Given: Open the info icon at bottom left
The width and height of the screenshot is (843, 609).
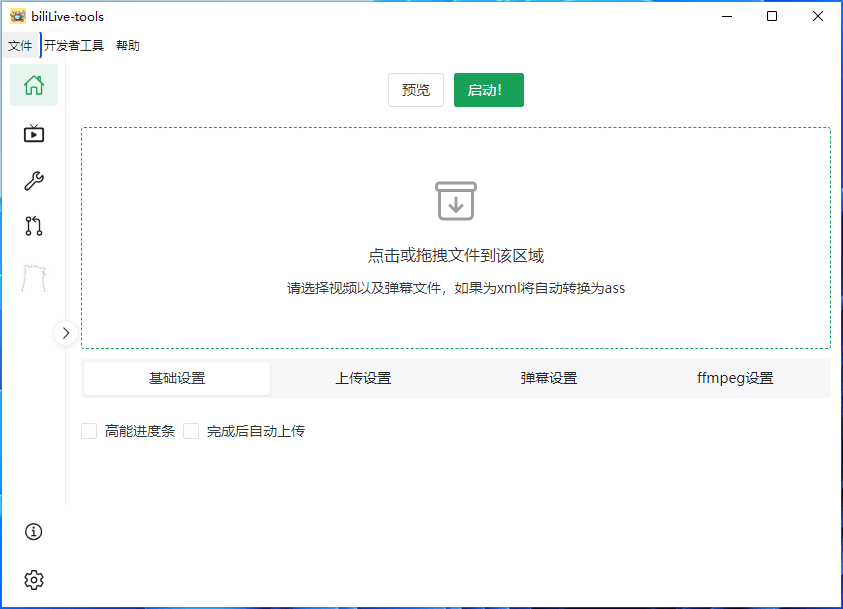Looking at the screenshot, I should click(33, 532).
